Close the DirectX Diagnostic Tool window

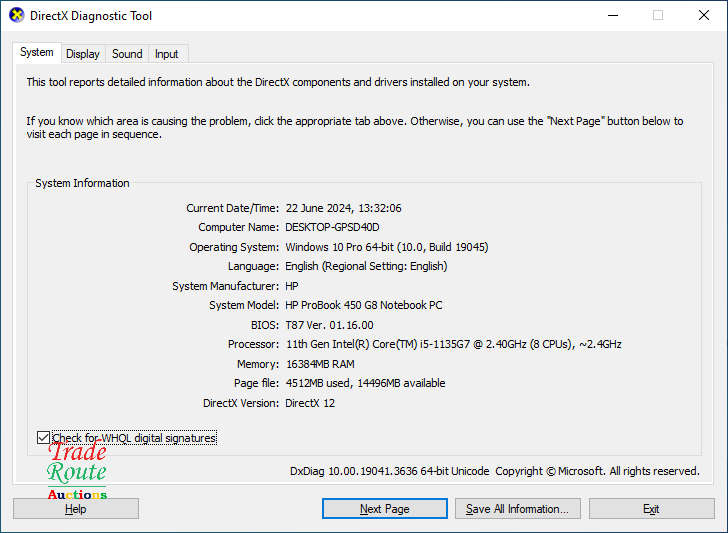(703, 16)
